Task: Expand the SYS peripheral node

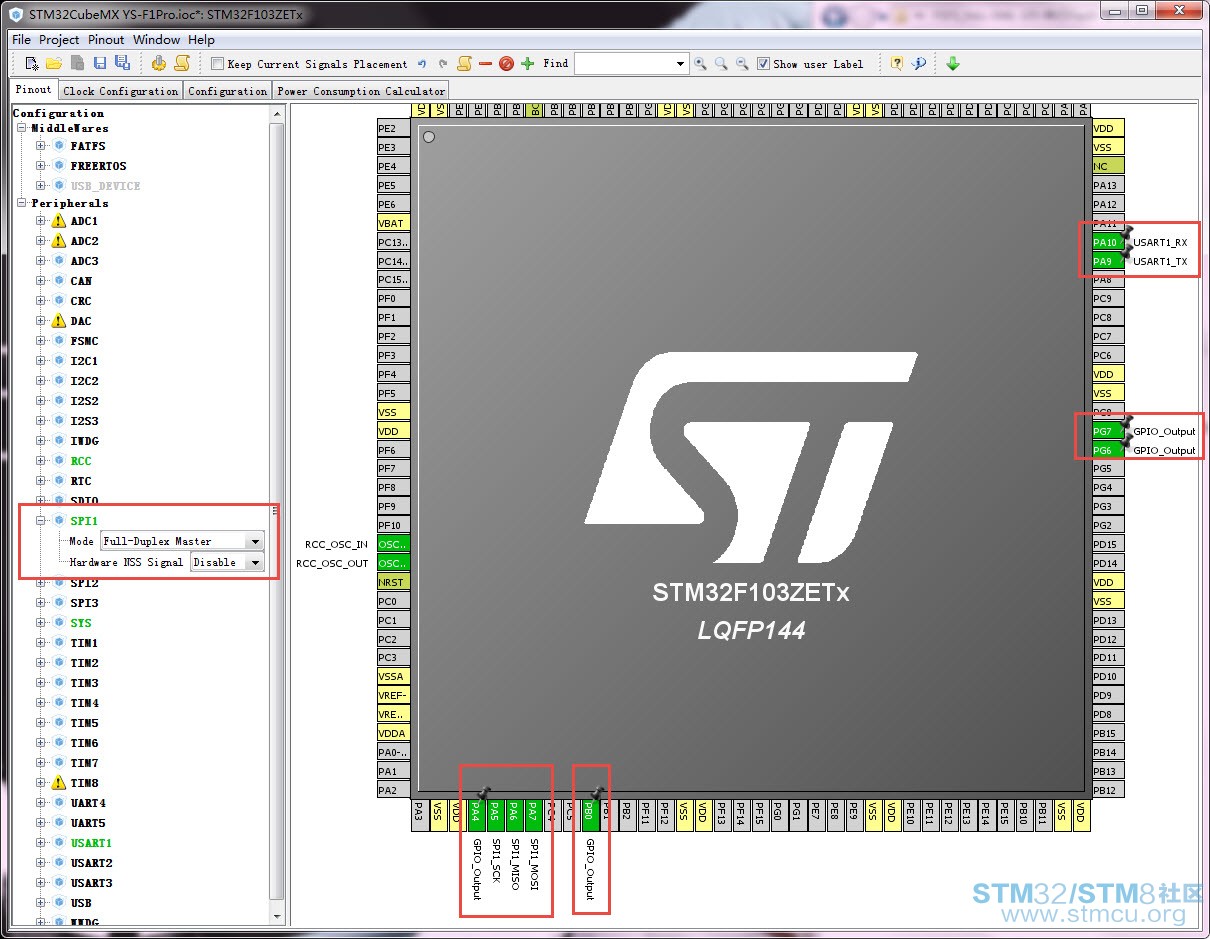Action: click(41, 623)
